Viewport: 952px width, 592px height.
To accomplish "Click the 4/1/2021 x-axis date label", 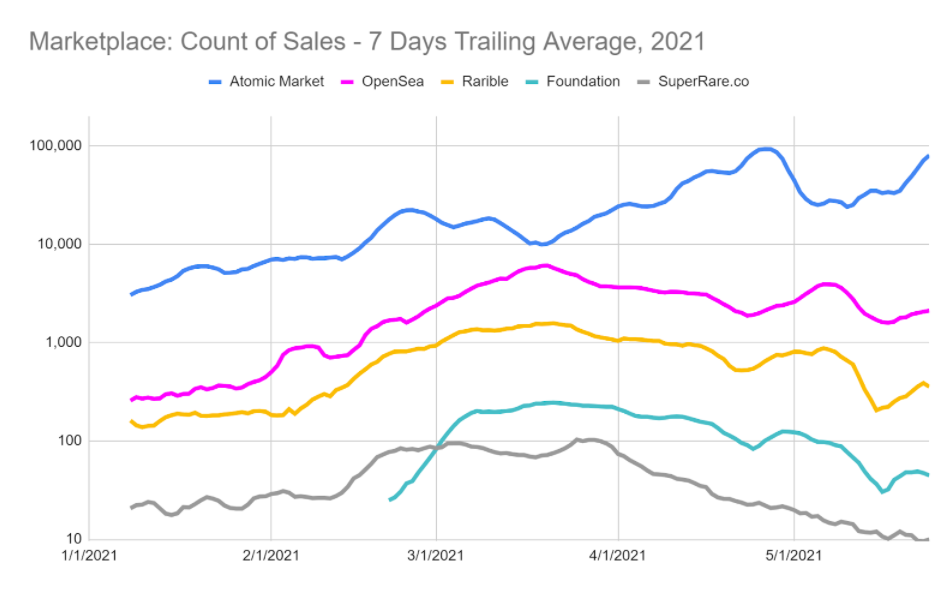I will pyautogui.click(x=617, y=555).
